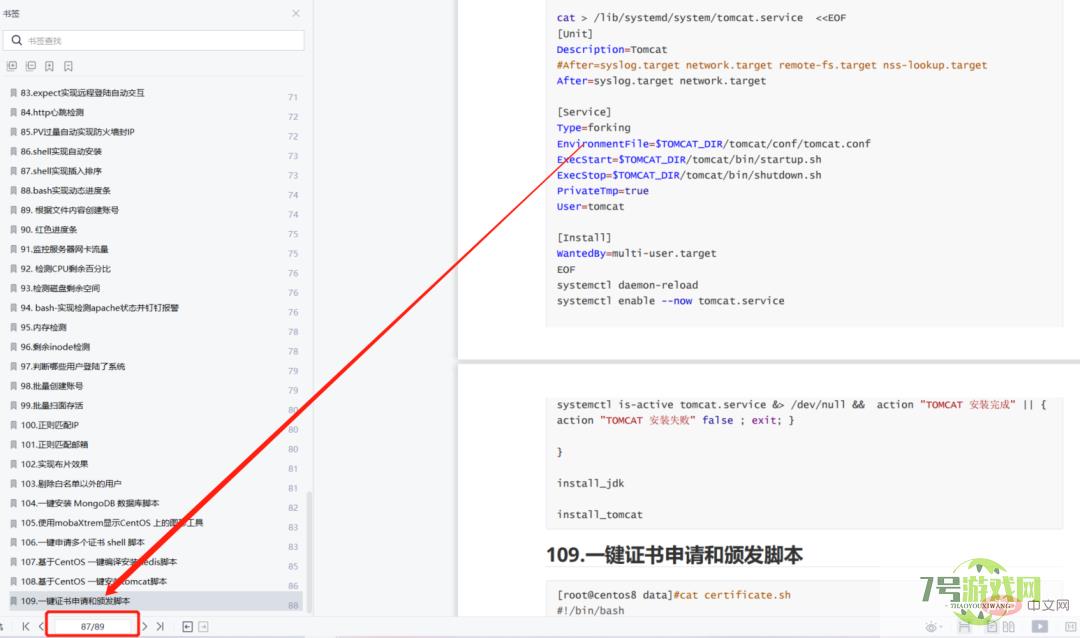Image resolution: width=1080 pixels, height=638 pixels.
Task: Open bookmark 95.内存检测
Action: [43, 327]
